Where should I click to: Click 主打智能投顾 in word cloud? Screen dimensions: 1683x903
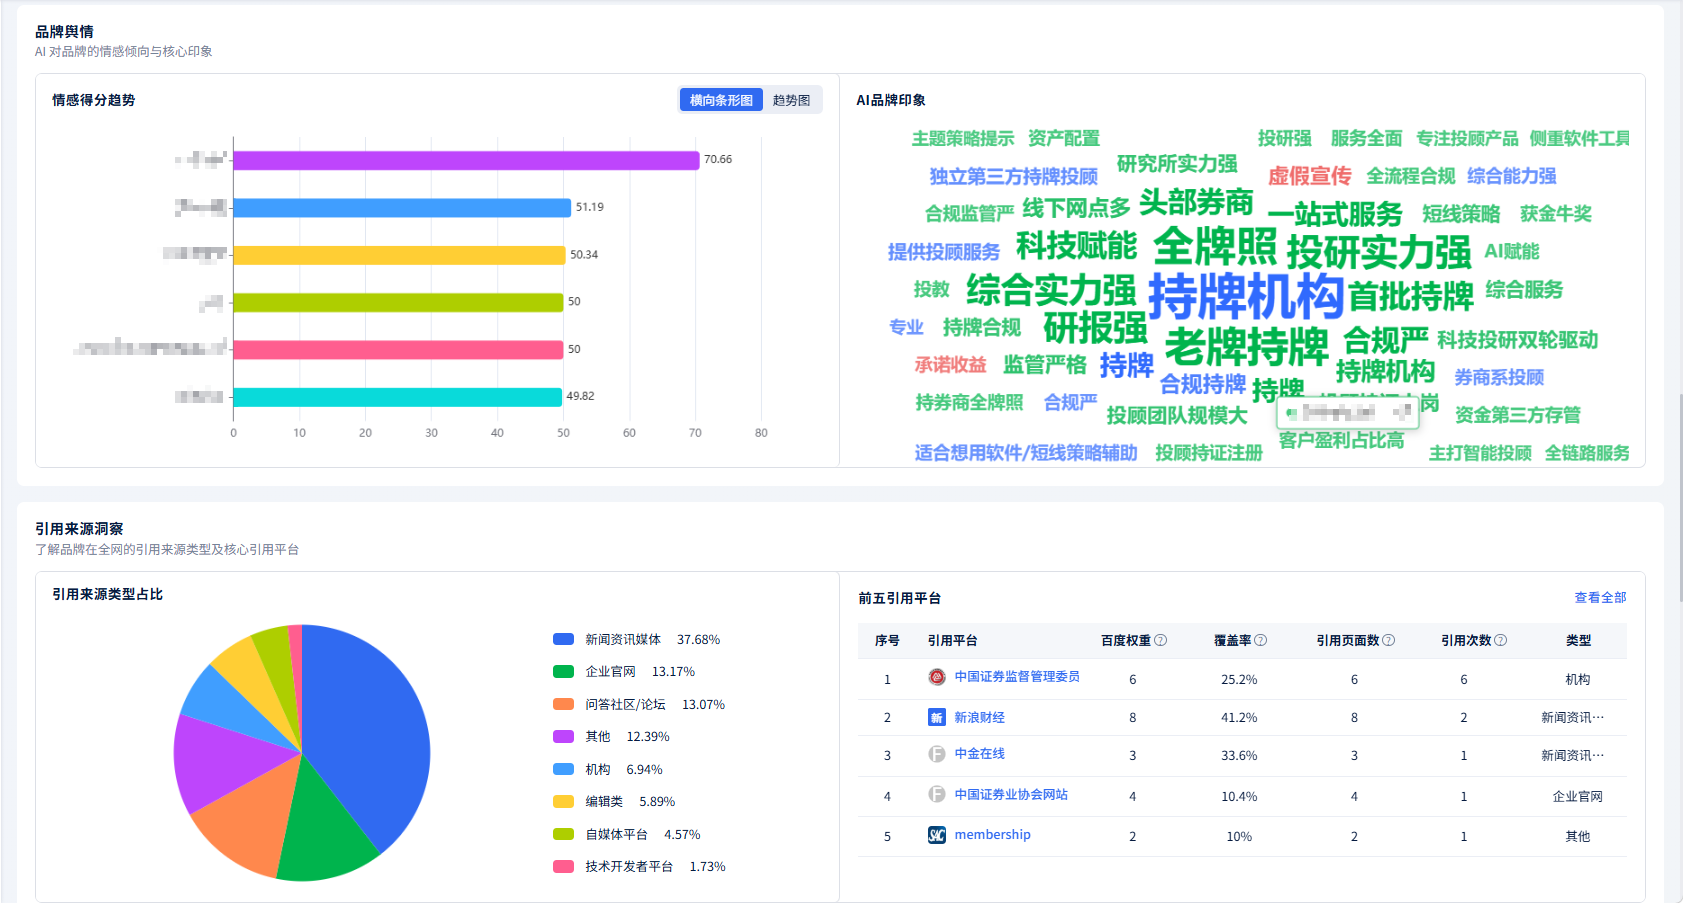pyautogui.click(x=1480, y=453)
